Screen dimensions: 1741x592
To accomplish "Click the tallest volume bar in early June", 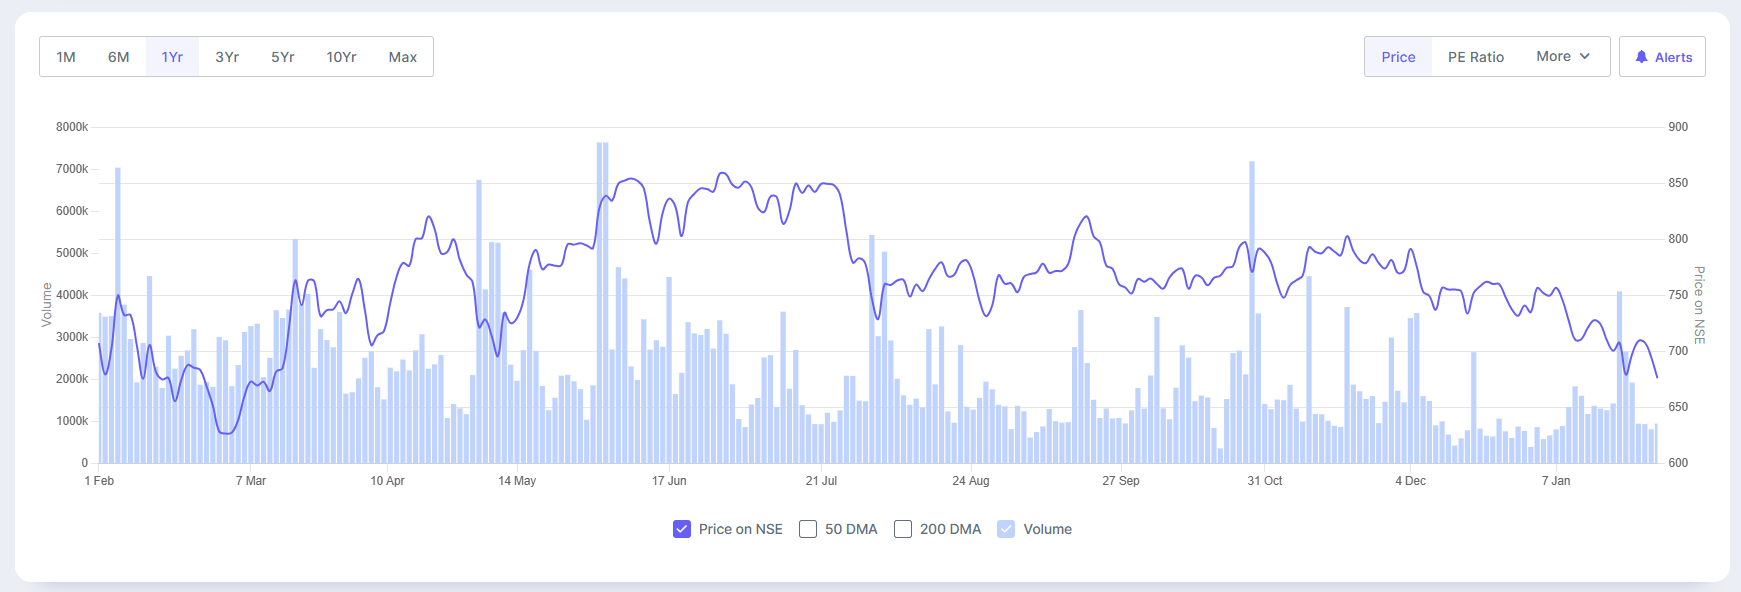I will tap(602, 300).
